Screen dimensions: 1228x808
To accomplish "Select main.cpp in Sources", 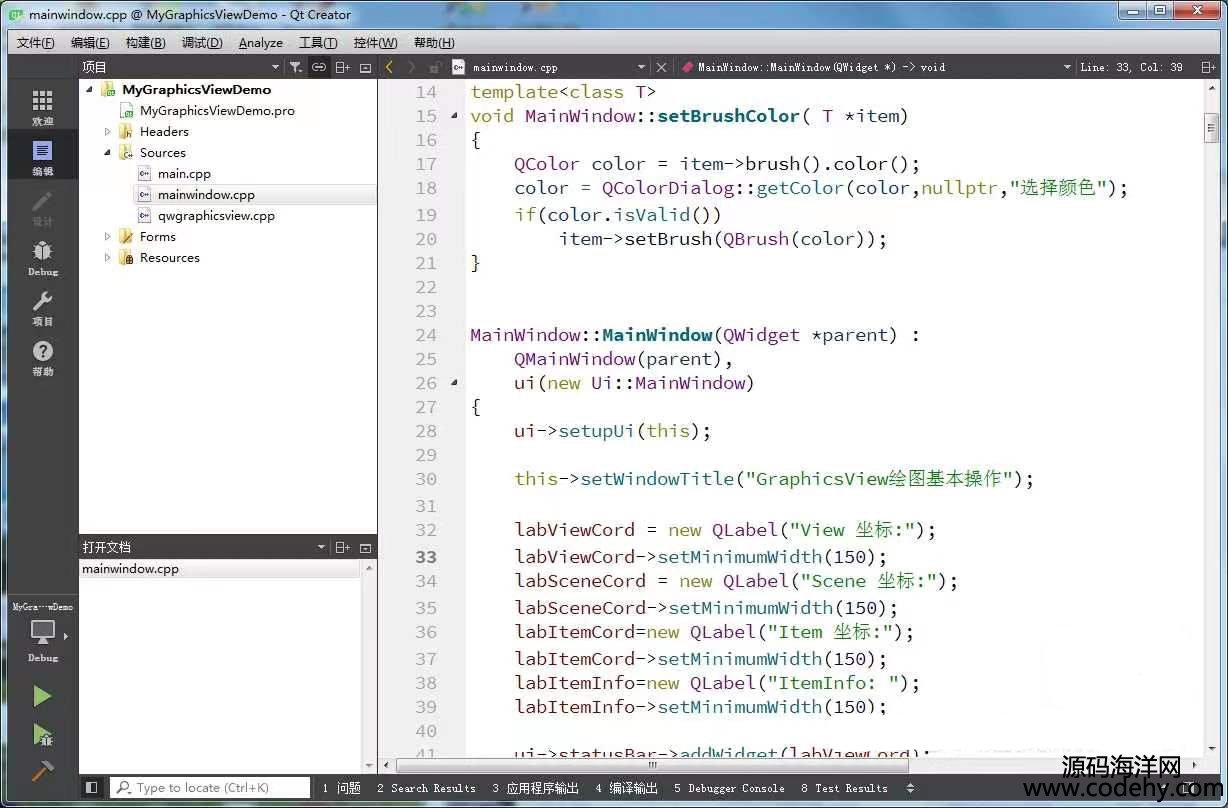I will click(184, 174).
